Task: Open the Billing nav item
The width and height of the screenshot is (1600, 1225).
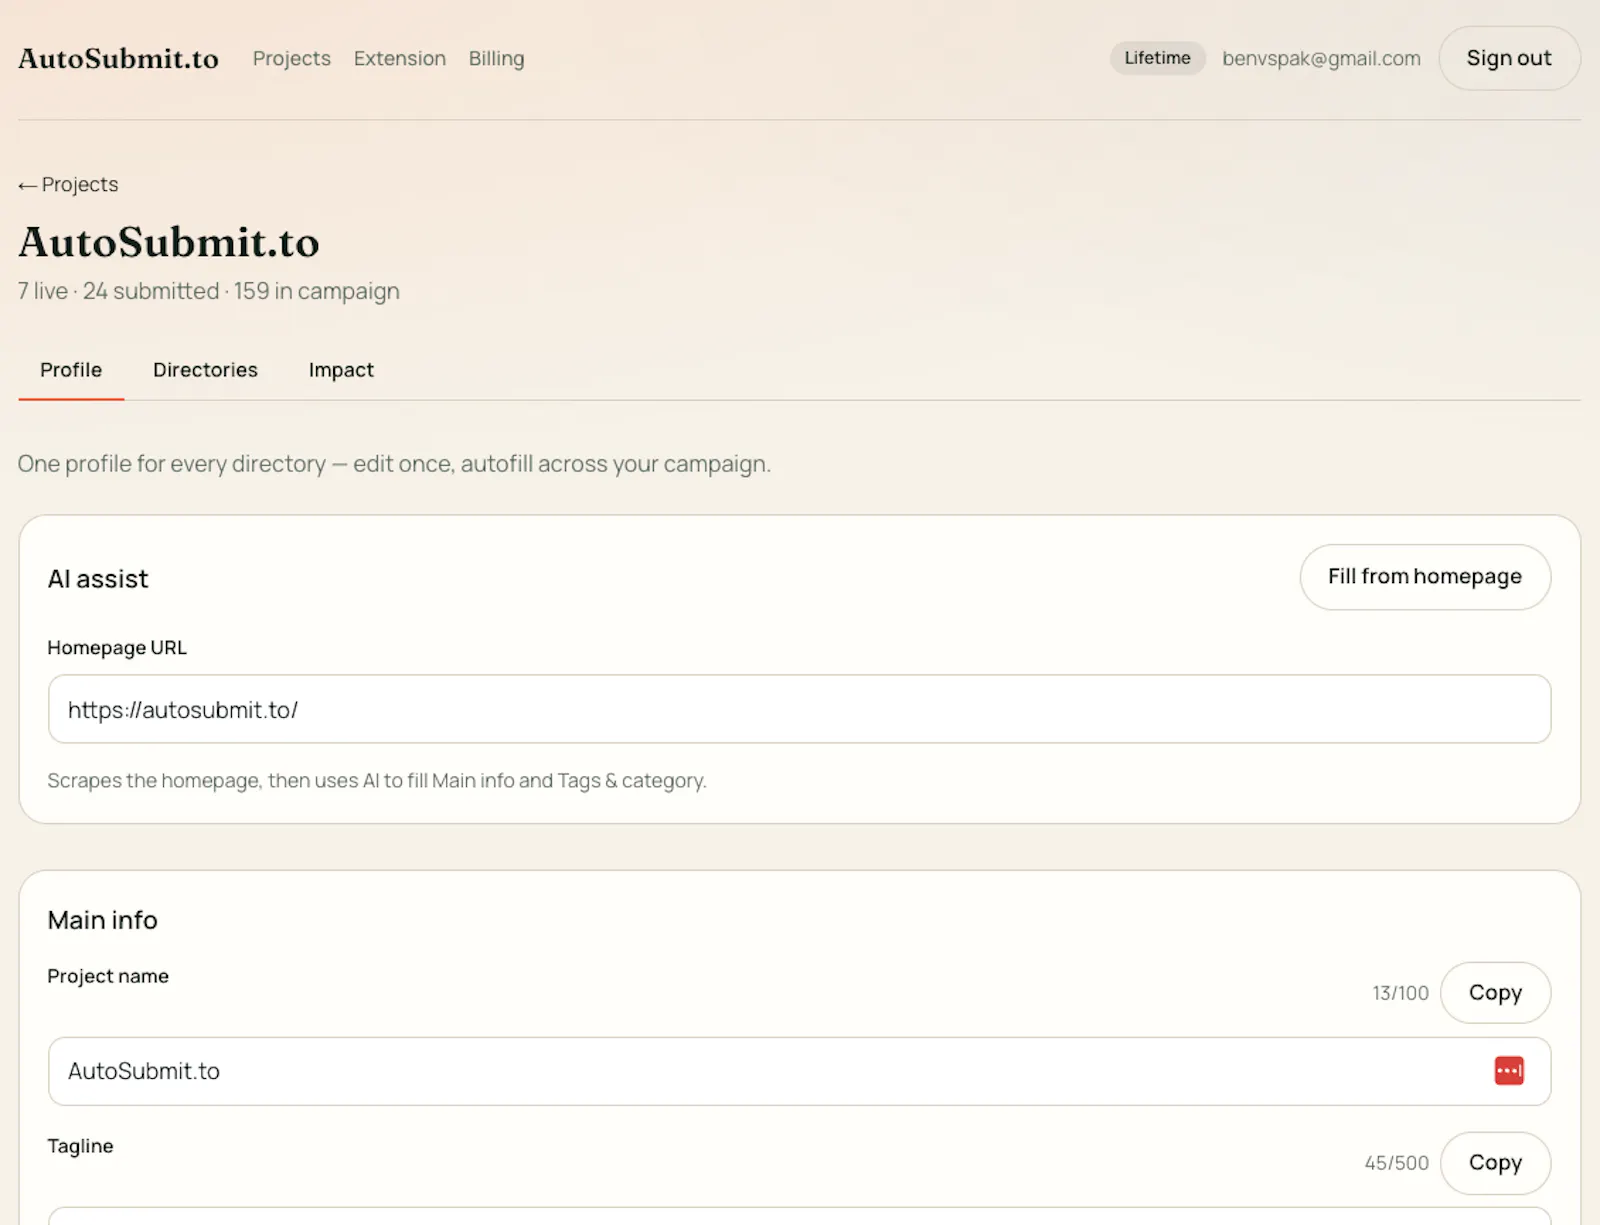Action: pos(496,59)
